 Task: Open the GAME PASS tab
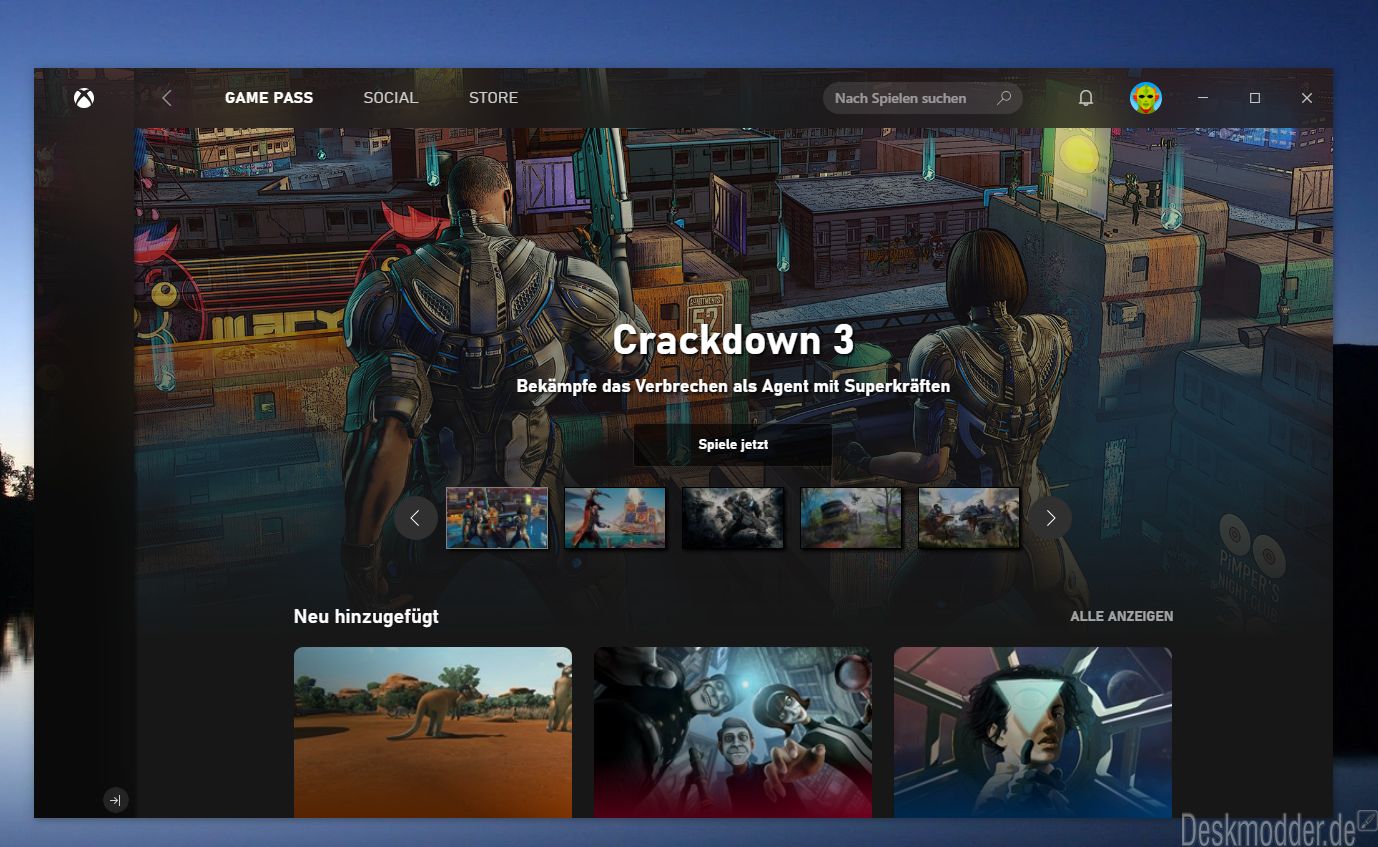(x=269, y=98)
